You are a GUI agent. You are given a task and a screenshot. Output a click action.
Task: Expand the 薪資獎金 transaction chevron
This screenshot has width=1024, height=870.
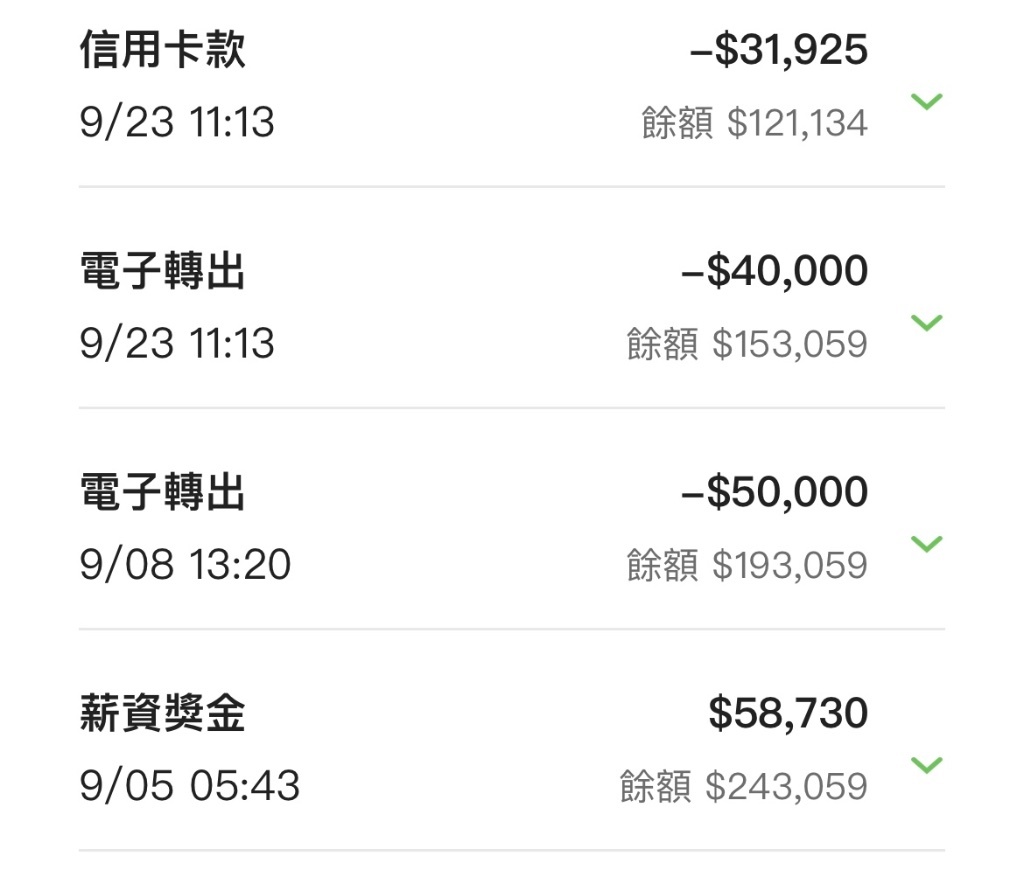[x=927, y=765]
